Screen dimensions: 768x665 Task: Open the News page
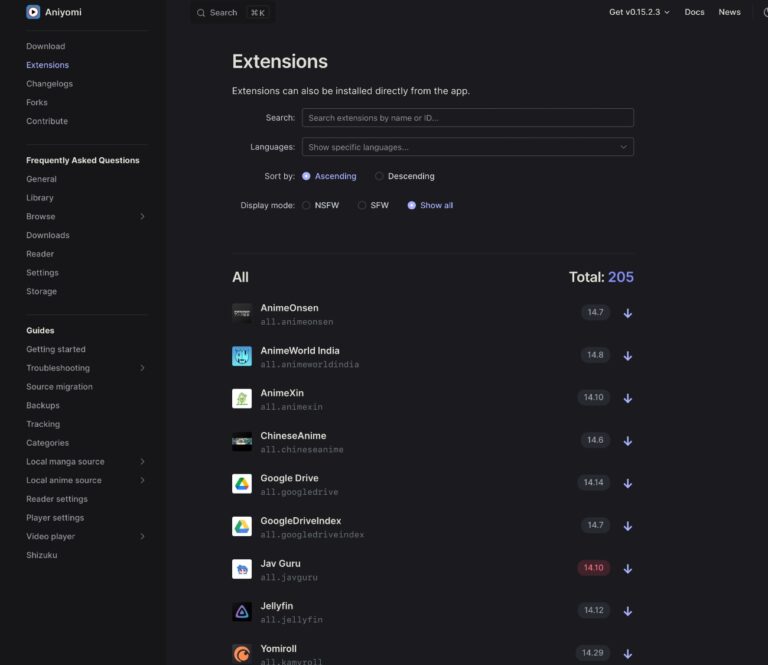pos(729,12)
